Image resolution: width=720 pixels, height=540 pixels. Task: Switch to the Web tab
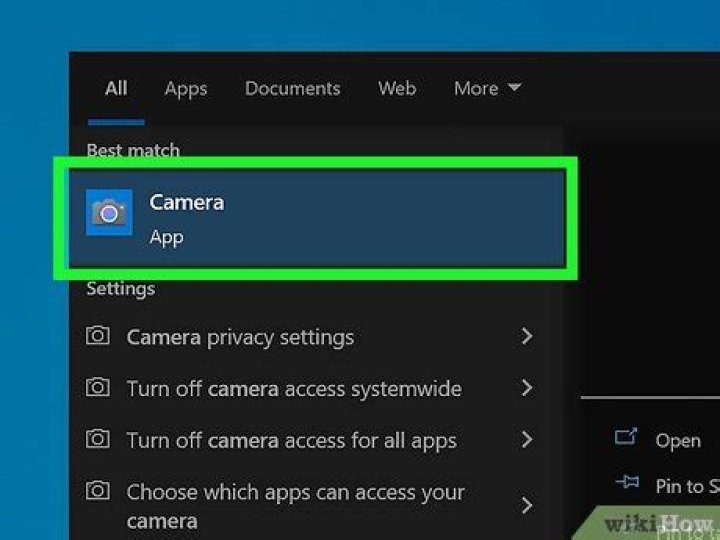(x=396, y=88)
